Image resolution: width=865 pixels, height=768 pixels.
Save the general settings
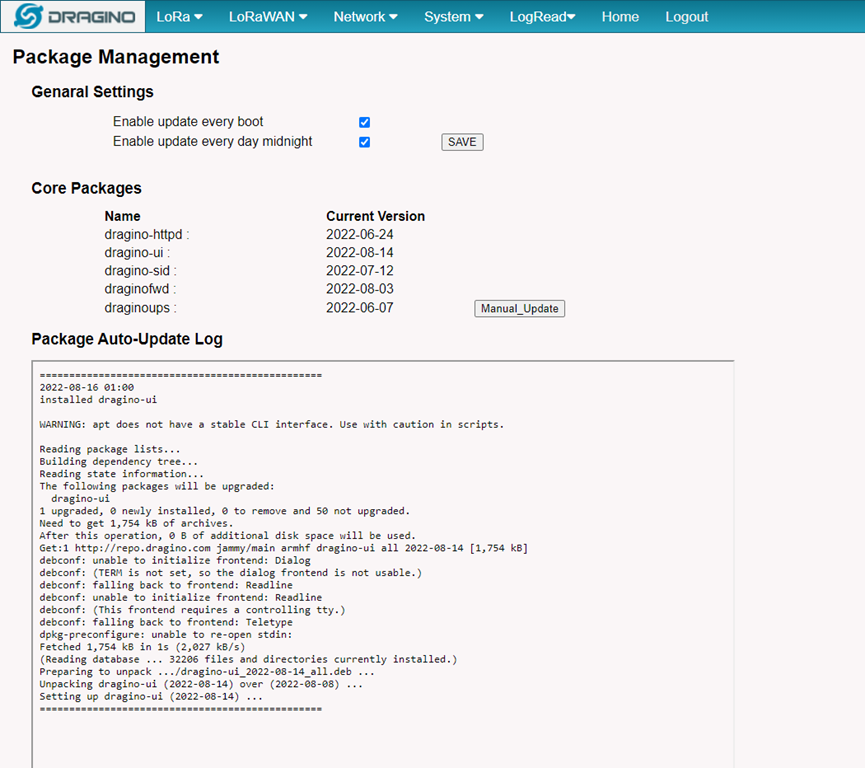462,142
